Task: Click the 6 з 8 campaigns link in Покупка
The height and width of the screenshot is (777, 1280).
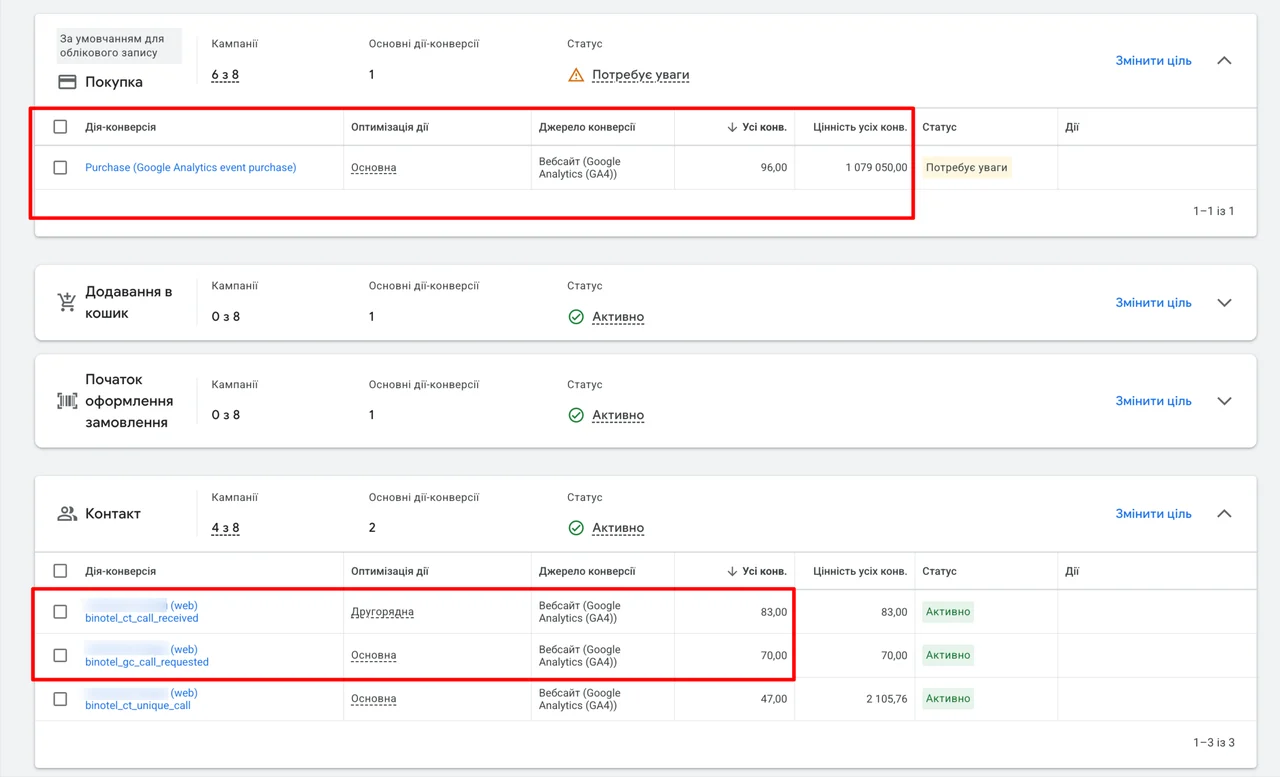Action: pos(225,75)
